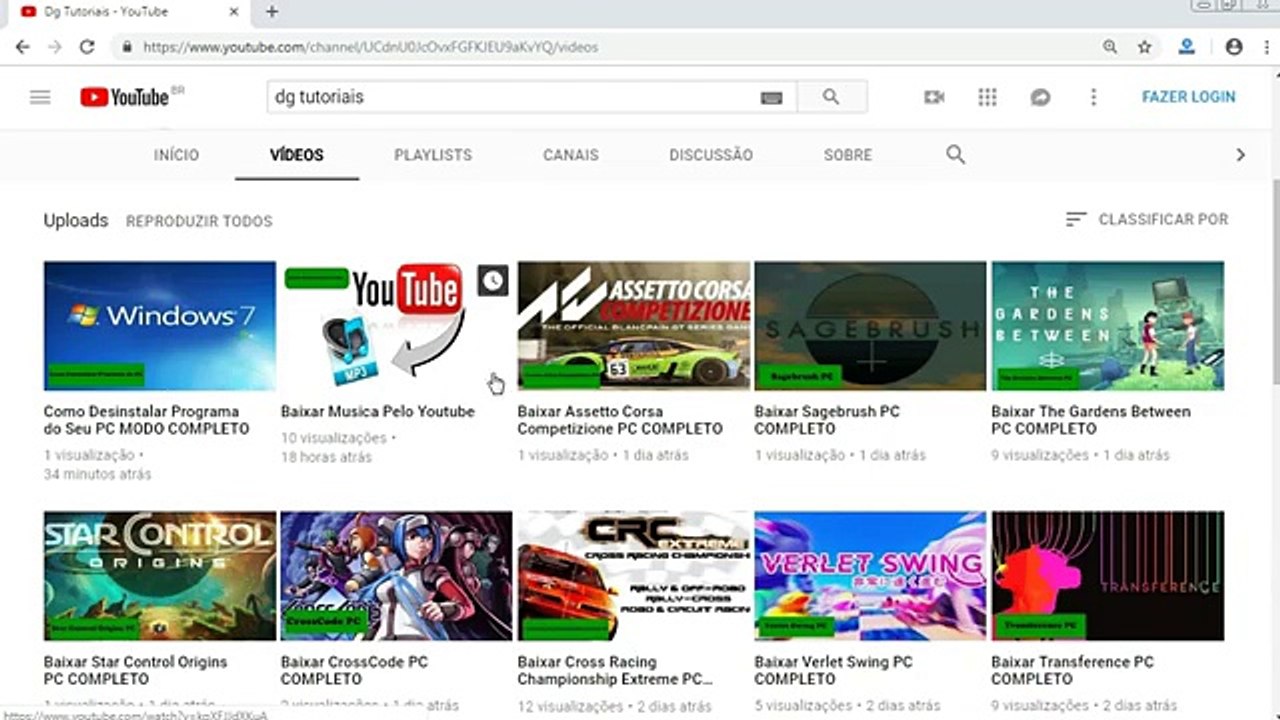Image resolution: width=1280 pixels, height=720 pixels.
Task: Open Baixar CrossCode PC COMPLETO title
Action: click(354, 670)
